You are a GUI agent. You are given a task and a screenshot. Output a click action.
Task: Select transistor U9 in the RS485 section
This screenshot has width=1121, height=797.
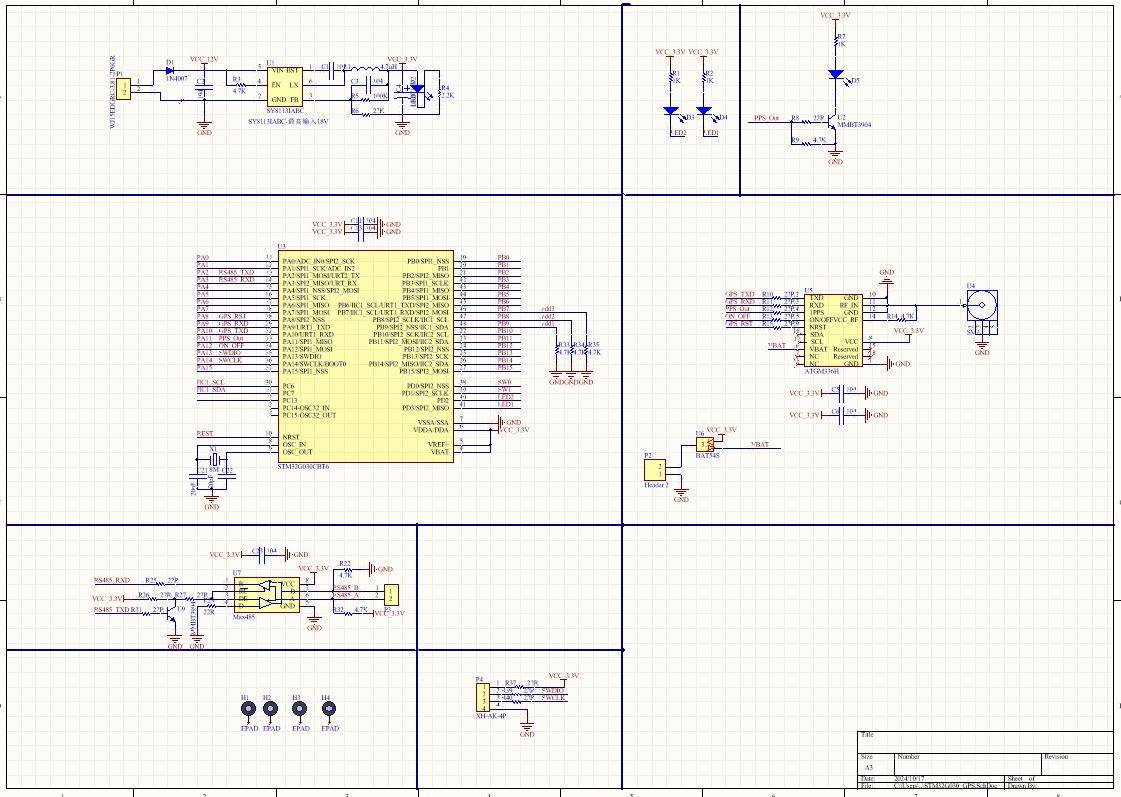pos(174,615)
